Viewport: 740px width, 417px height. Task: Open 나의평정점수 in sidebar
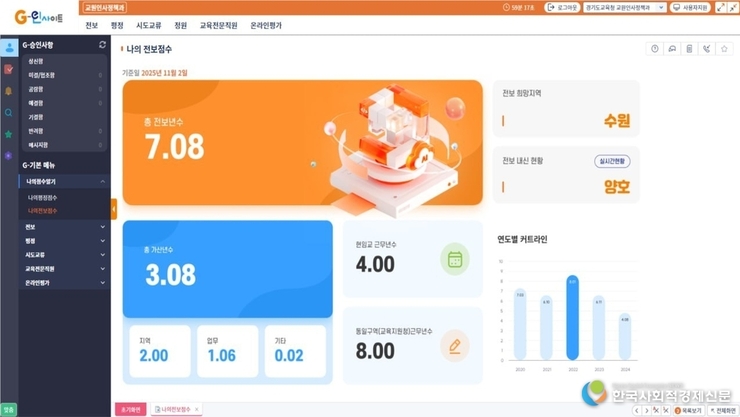coord(42,198)
